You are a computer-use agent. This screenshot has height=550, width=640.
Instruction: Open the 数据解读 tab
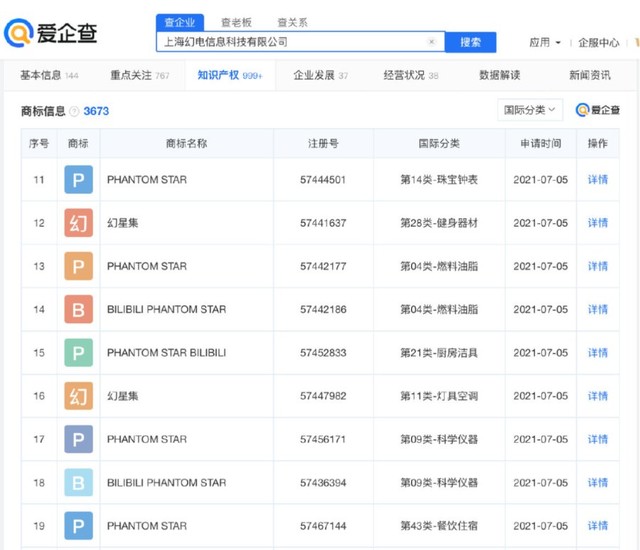click(500, 75)
